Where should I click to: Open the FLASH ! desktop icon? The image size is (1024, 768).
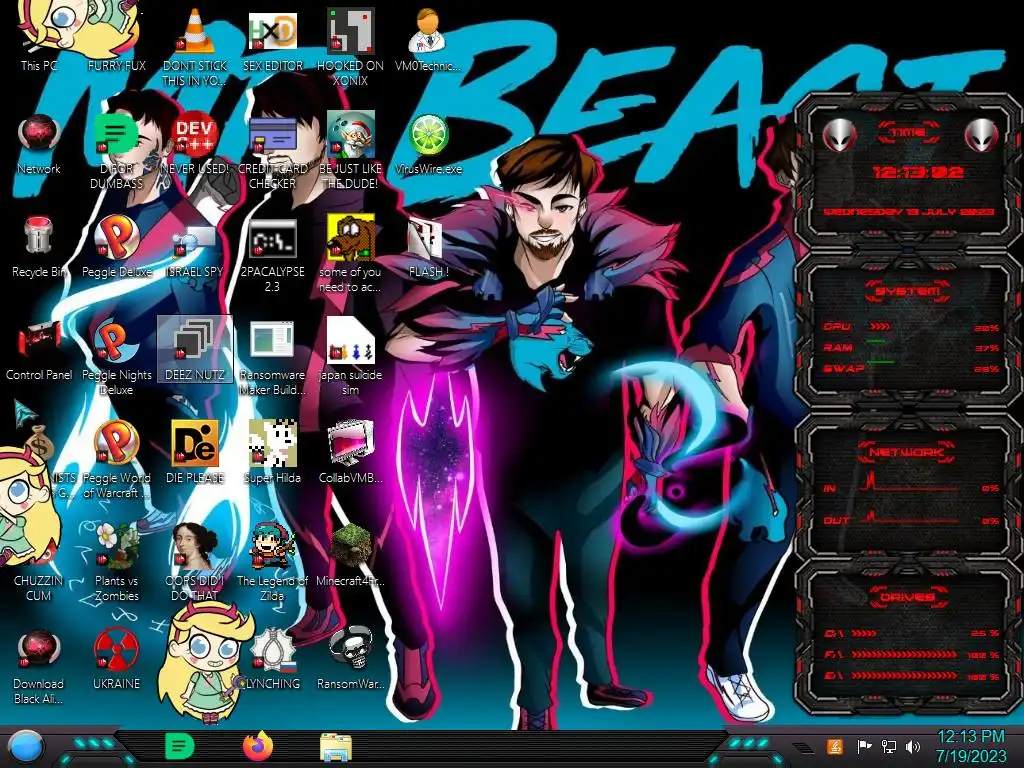click(428, 246)
